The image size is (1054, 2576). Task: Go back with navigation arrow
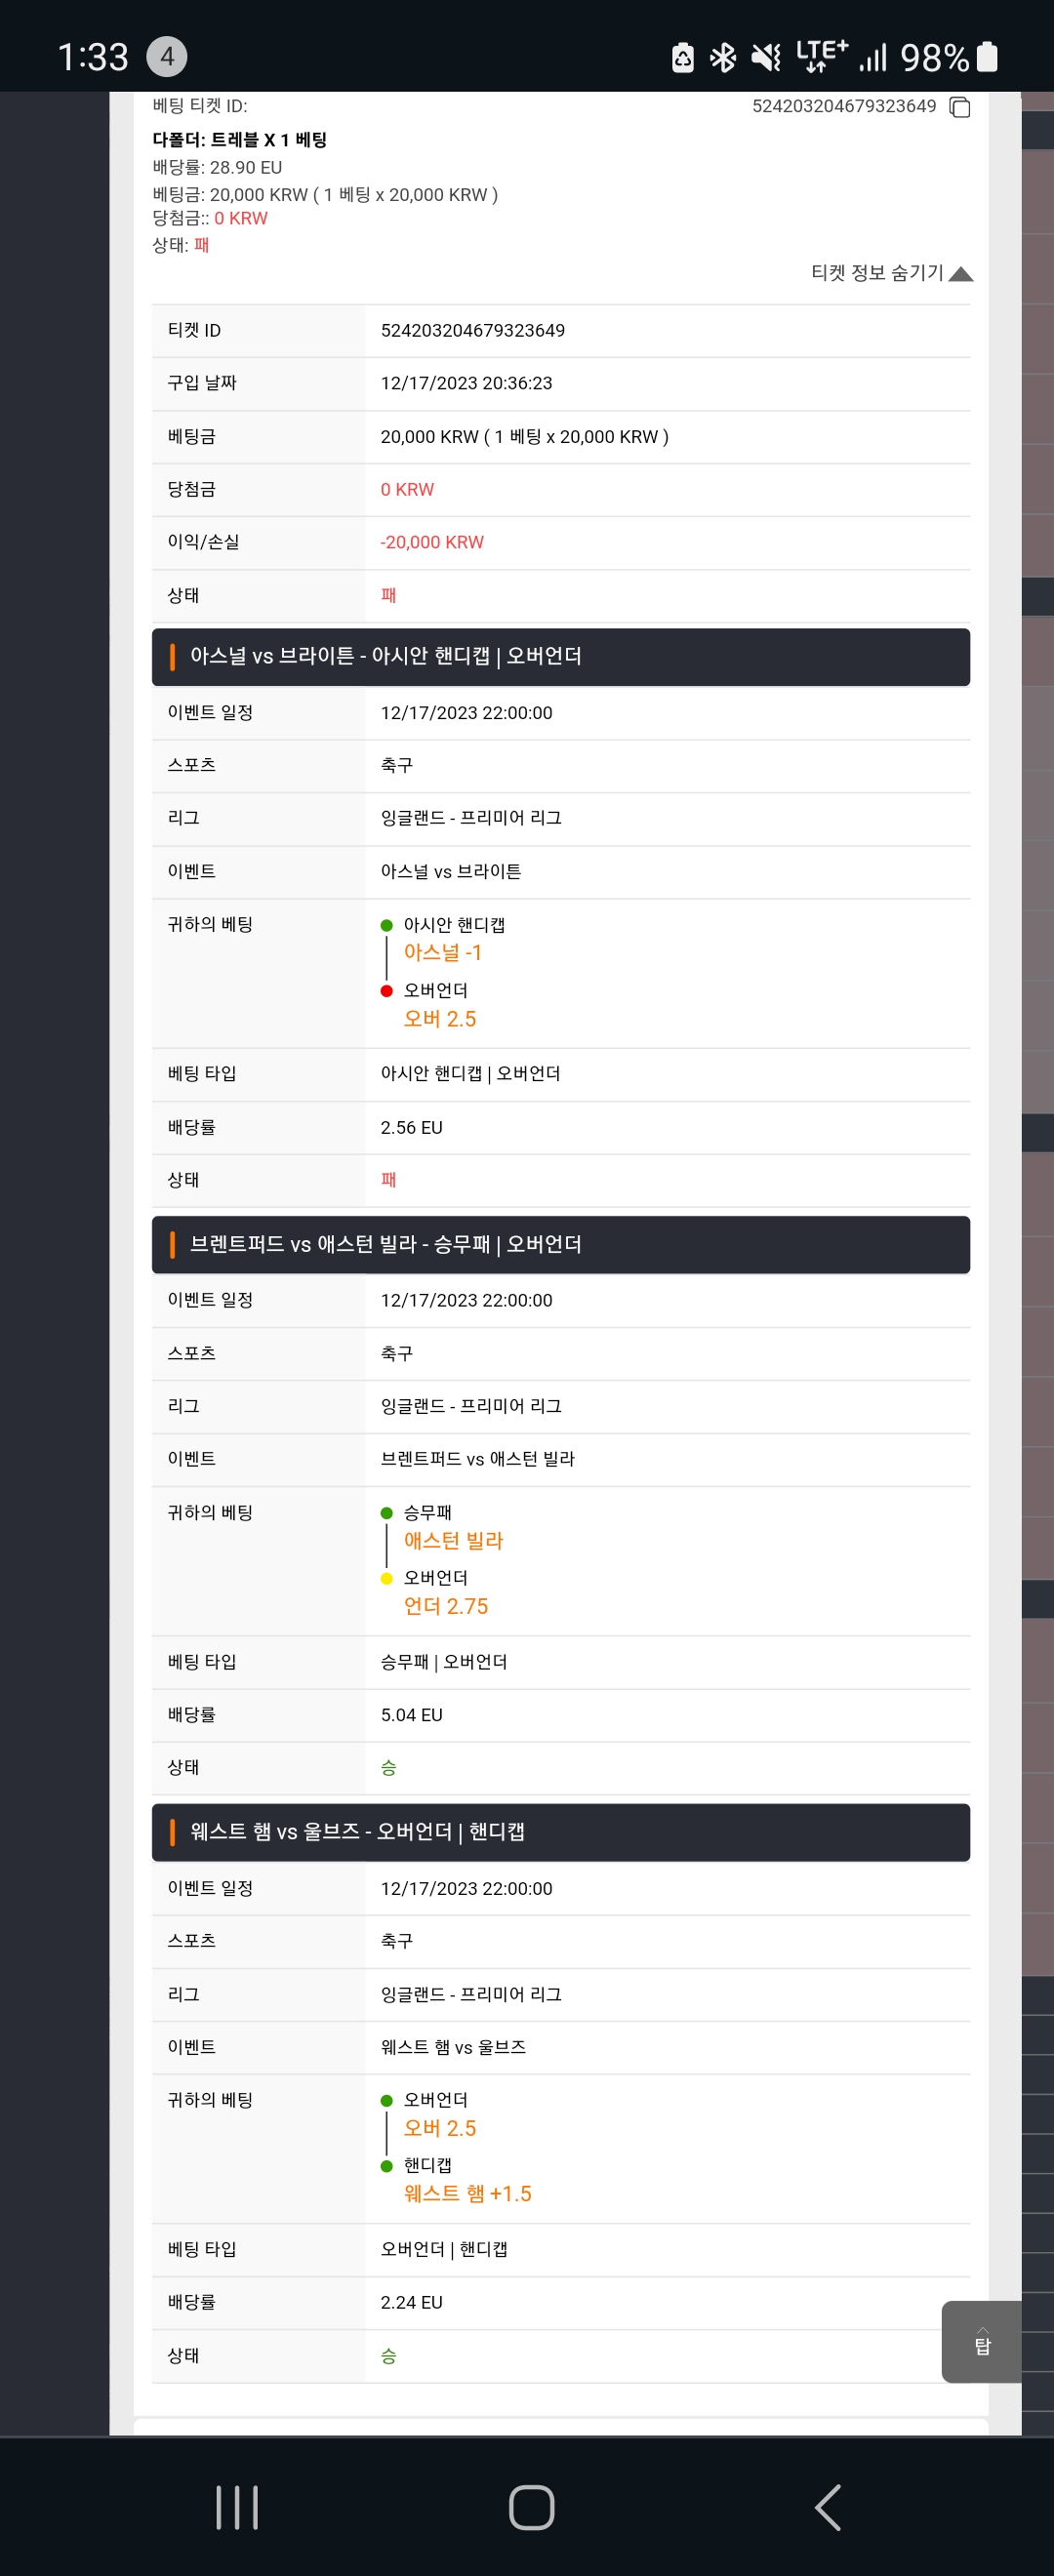tap(827, 2507)
